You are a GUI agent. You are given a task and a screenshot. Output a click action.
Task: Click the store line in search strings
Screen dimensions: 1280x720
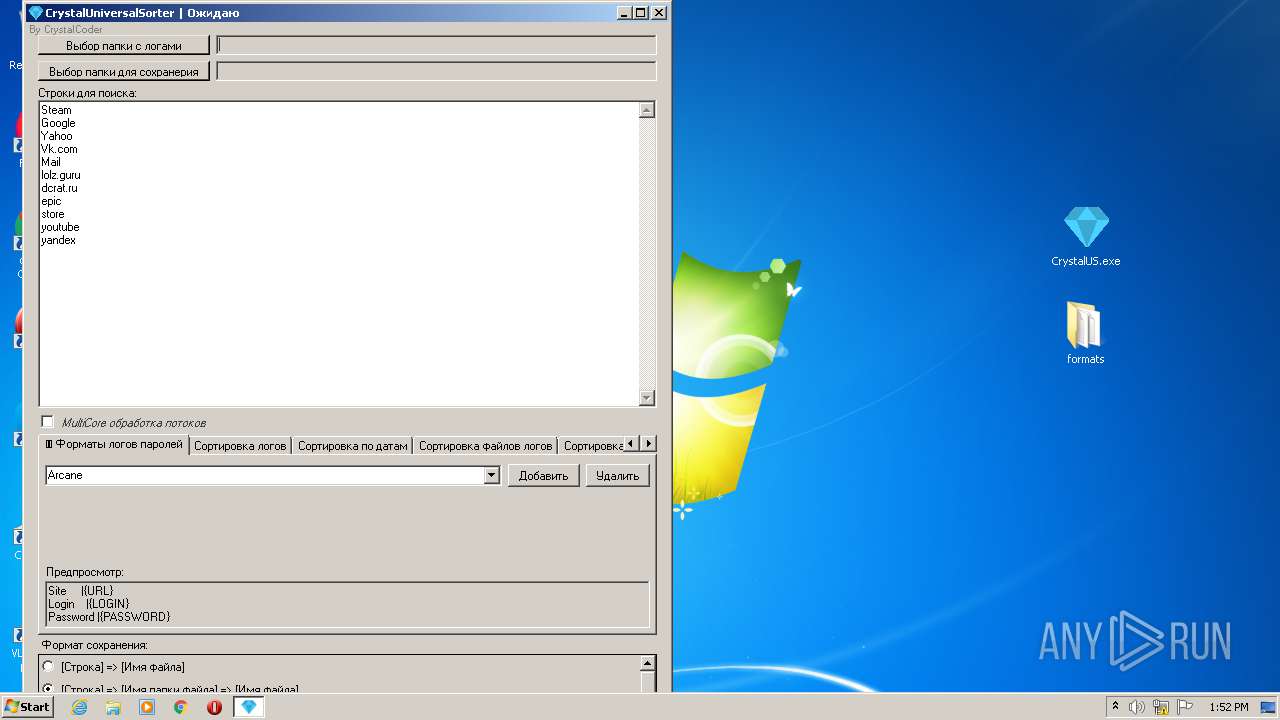pyautogui.click(x=53, y=214)
